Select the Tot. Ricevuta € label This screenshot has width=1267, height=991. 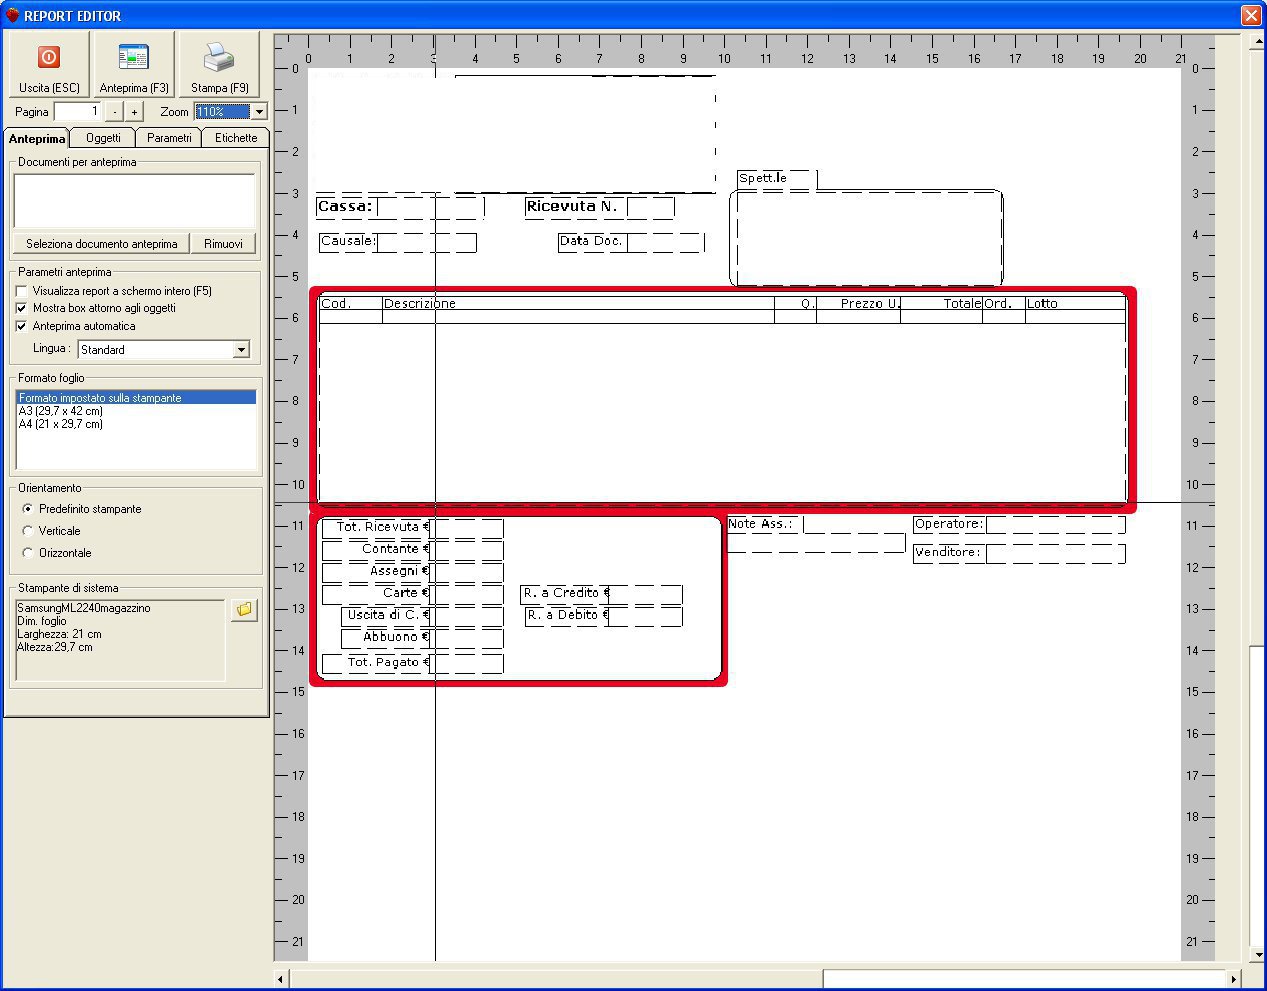(376, 528)
